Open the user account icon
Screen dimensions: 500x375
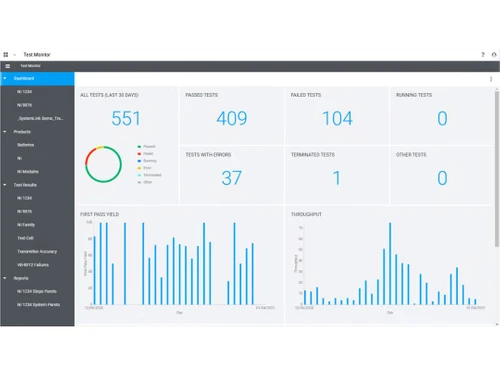pyautogui.click(x=494, y=55)
